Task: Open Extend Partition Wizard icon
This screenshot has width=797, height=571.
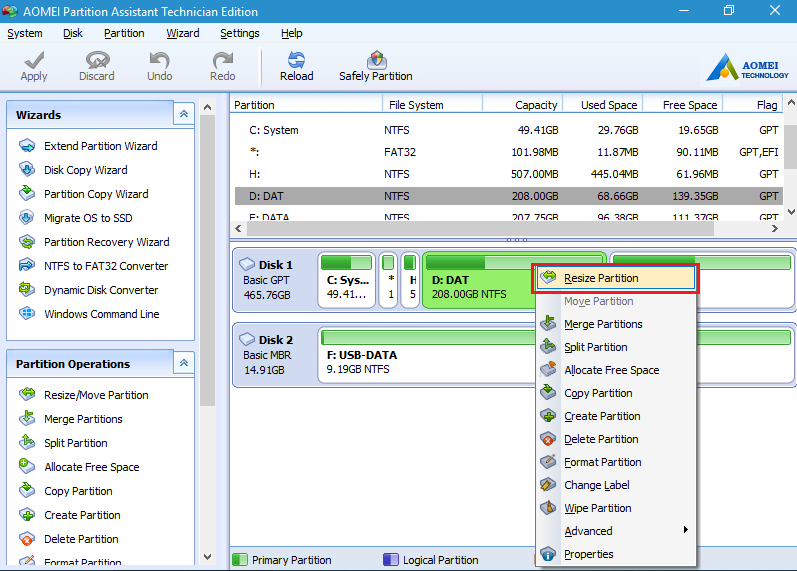Action: [27, 146]
